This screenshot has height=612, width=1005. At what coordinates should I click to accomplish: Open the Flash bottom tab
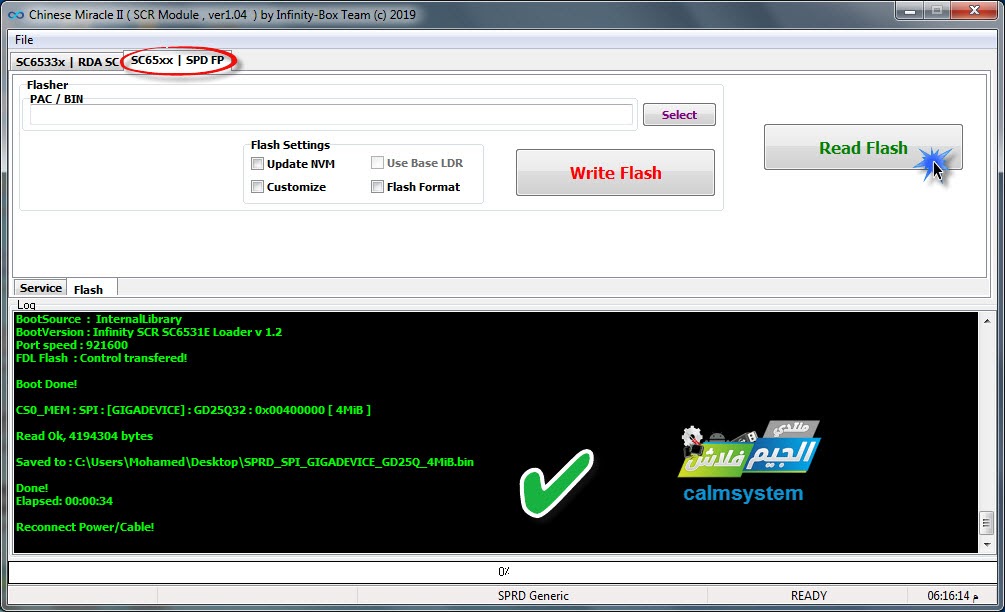(88, 290)
